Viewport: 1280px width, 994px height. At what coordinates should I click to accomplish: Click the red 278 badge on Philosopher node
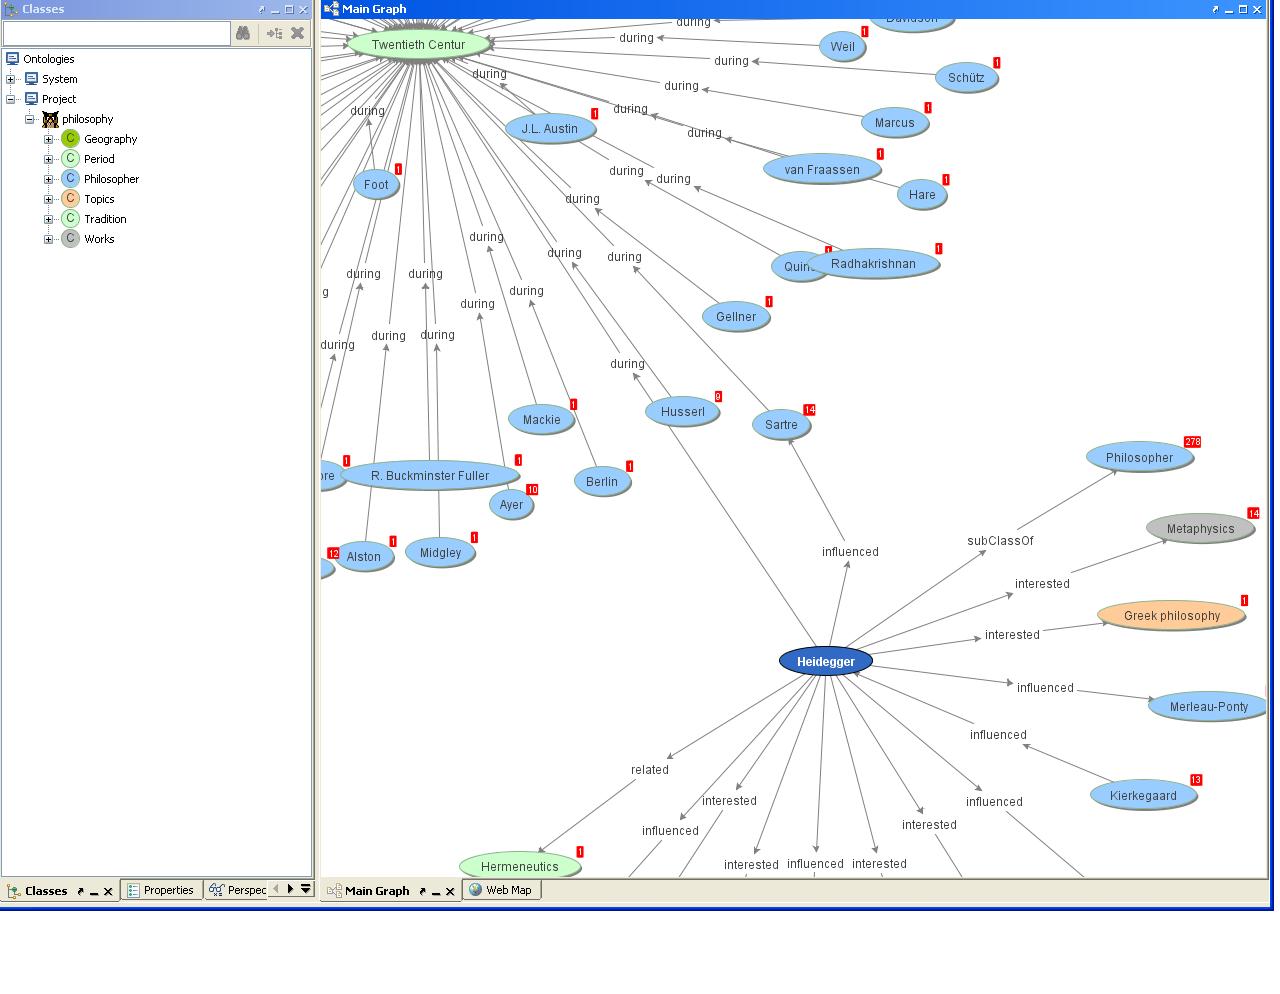(x=1192, y=441)
